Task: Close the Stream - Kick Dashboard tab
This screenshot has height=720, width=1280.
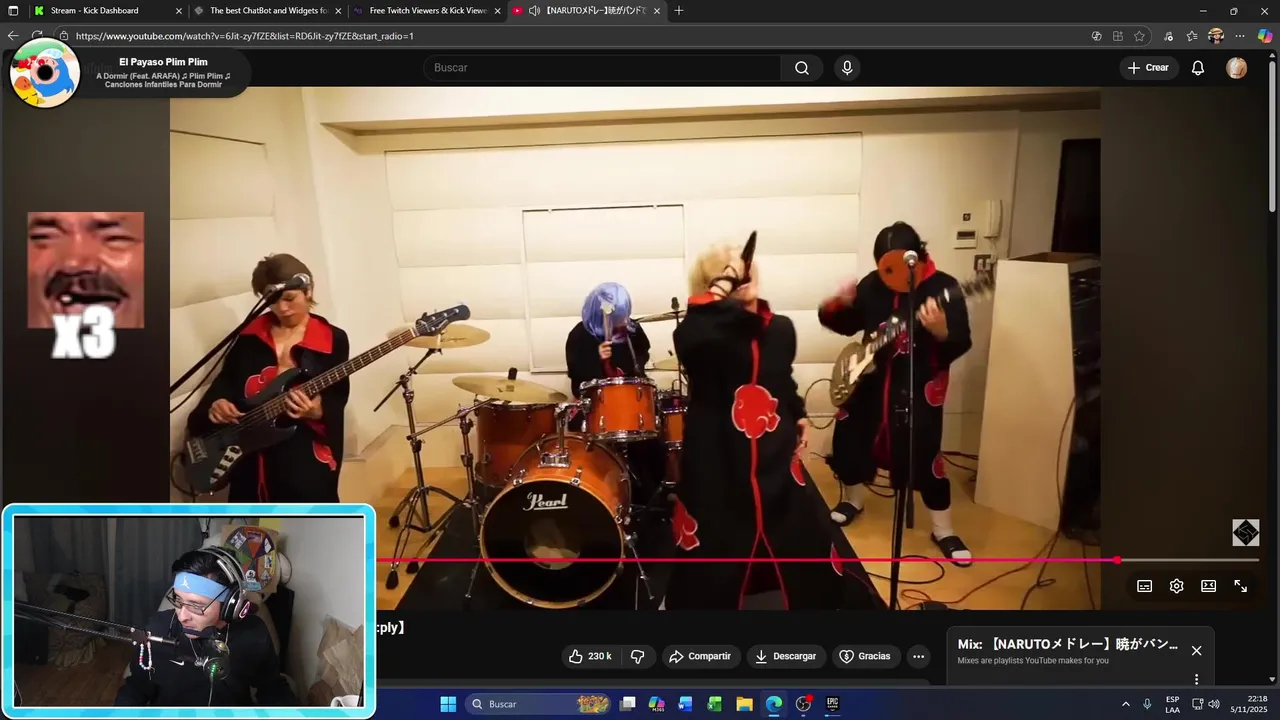Action: point(179,11)
